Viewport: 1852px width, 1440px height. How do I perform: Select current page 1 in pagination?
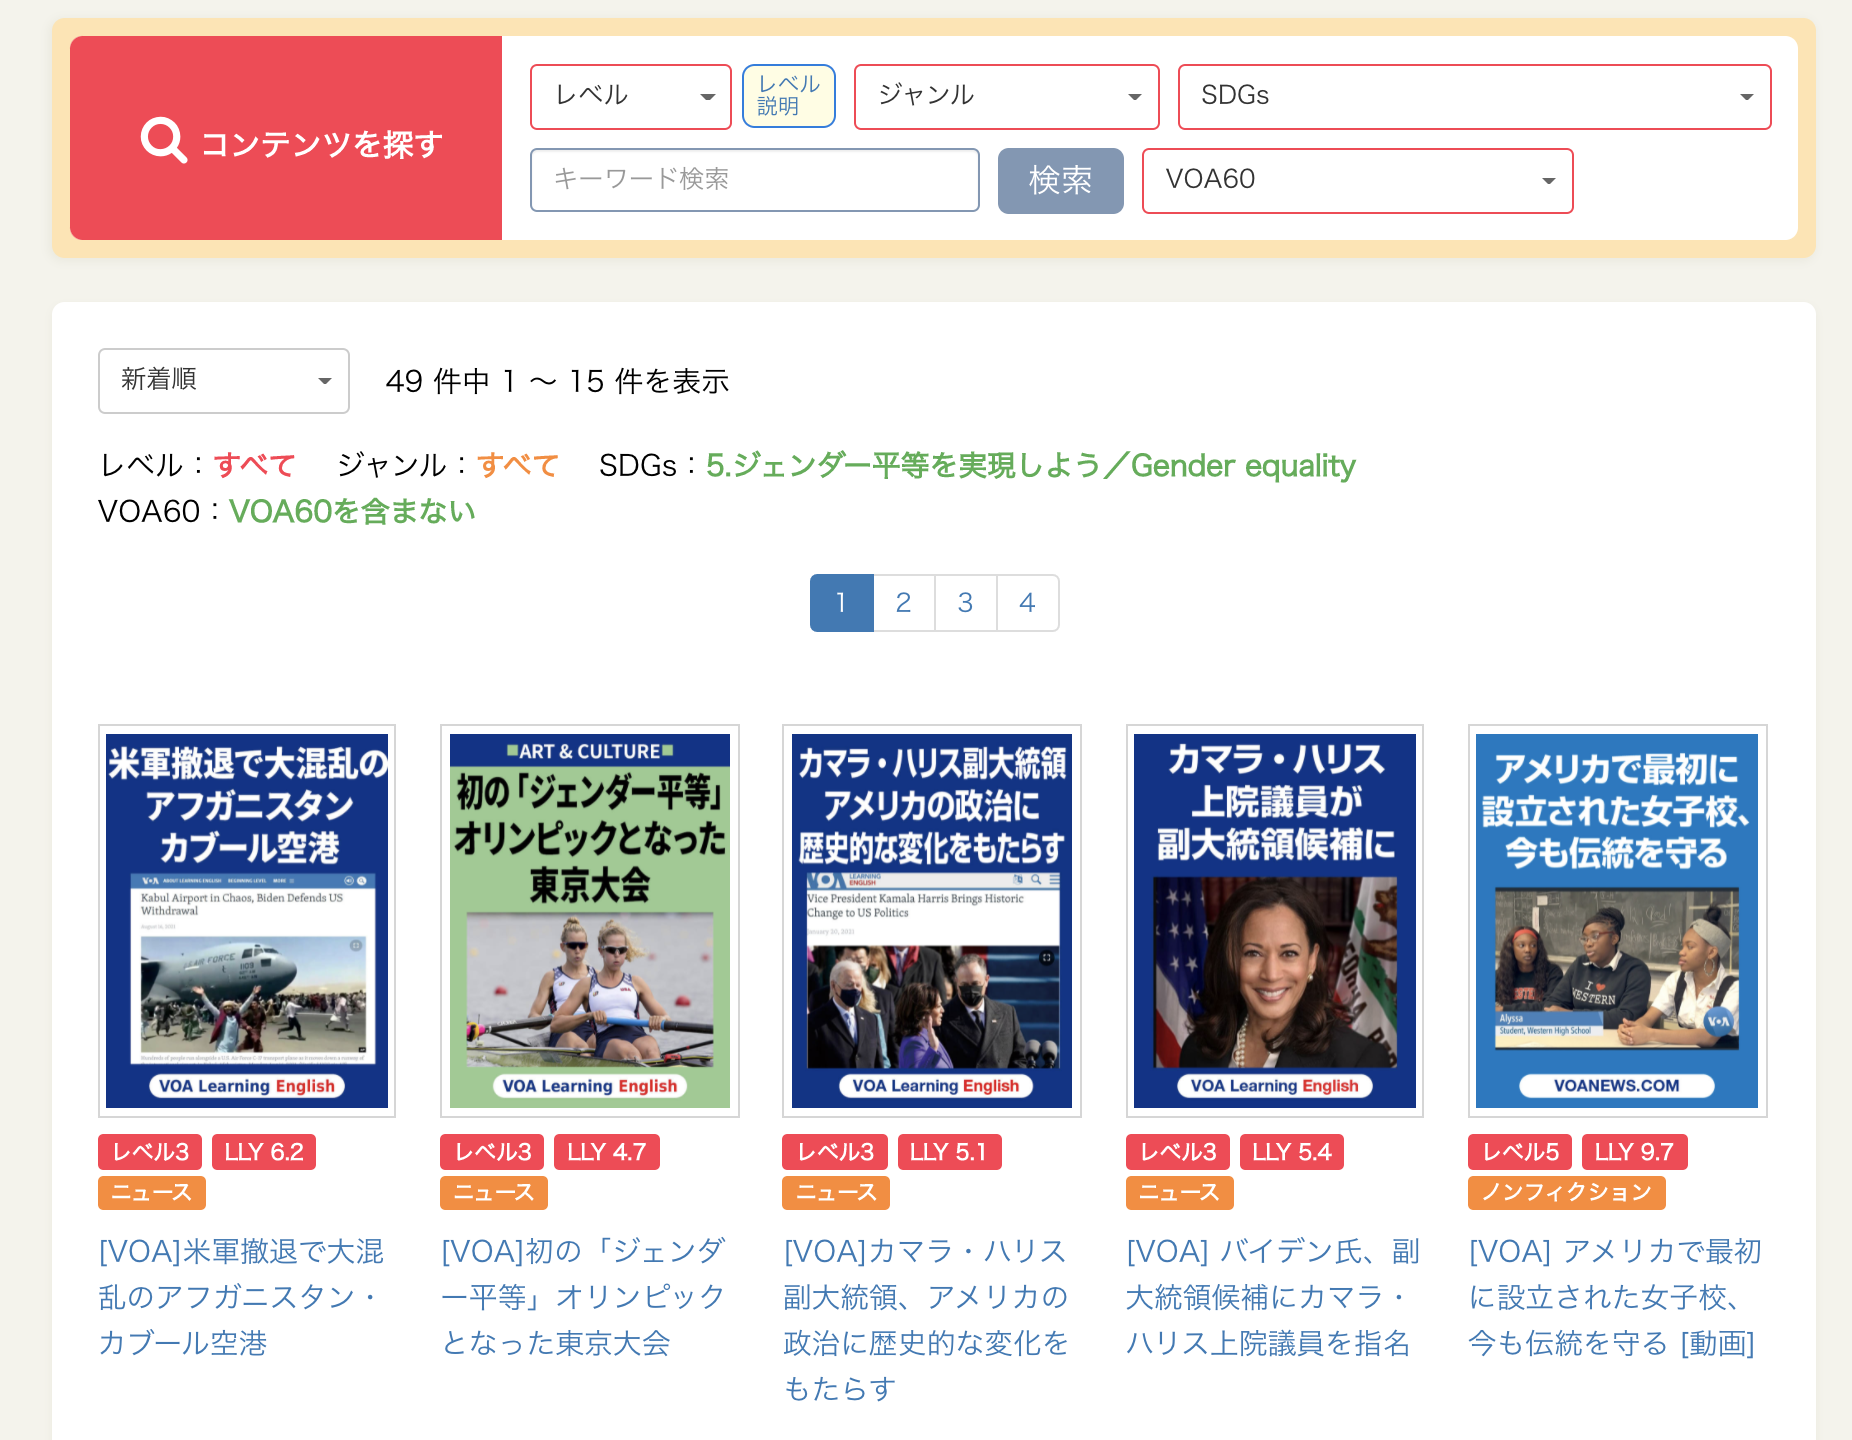(842, 602)
